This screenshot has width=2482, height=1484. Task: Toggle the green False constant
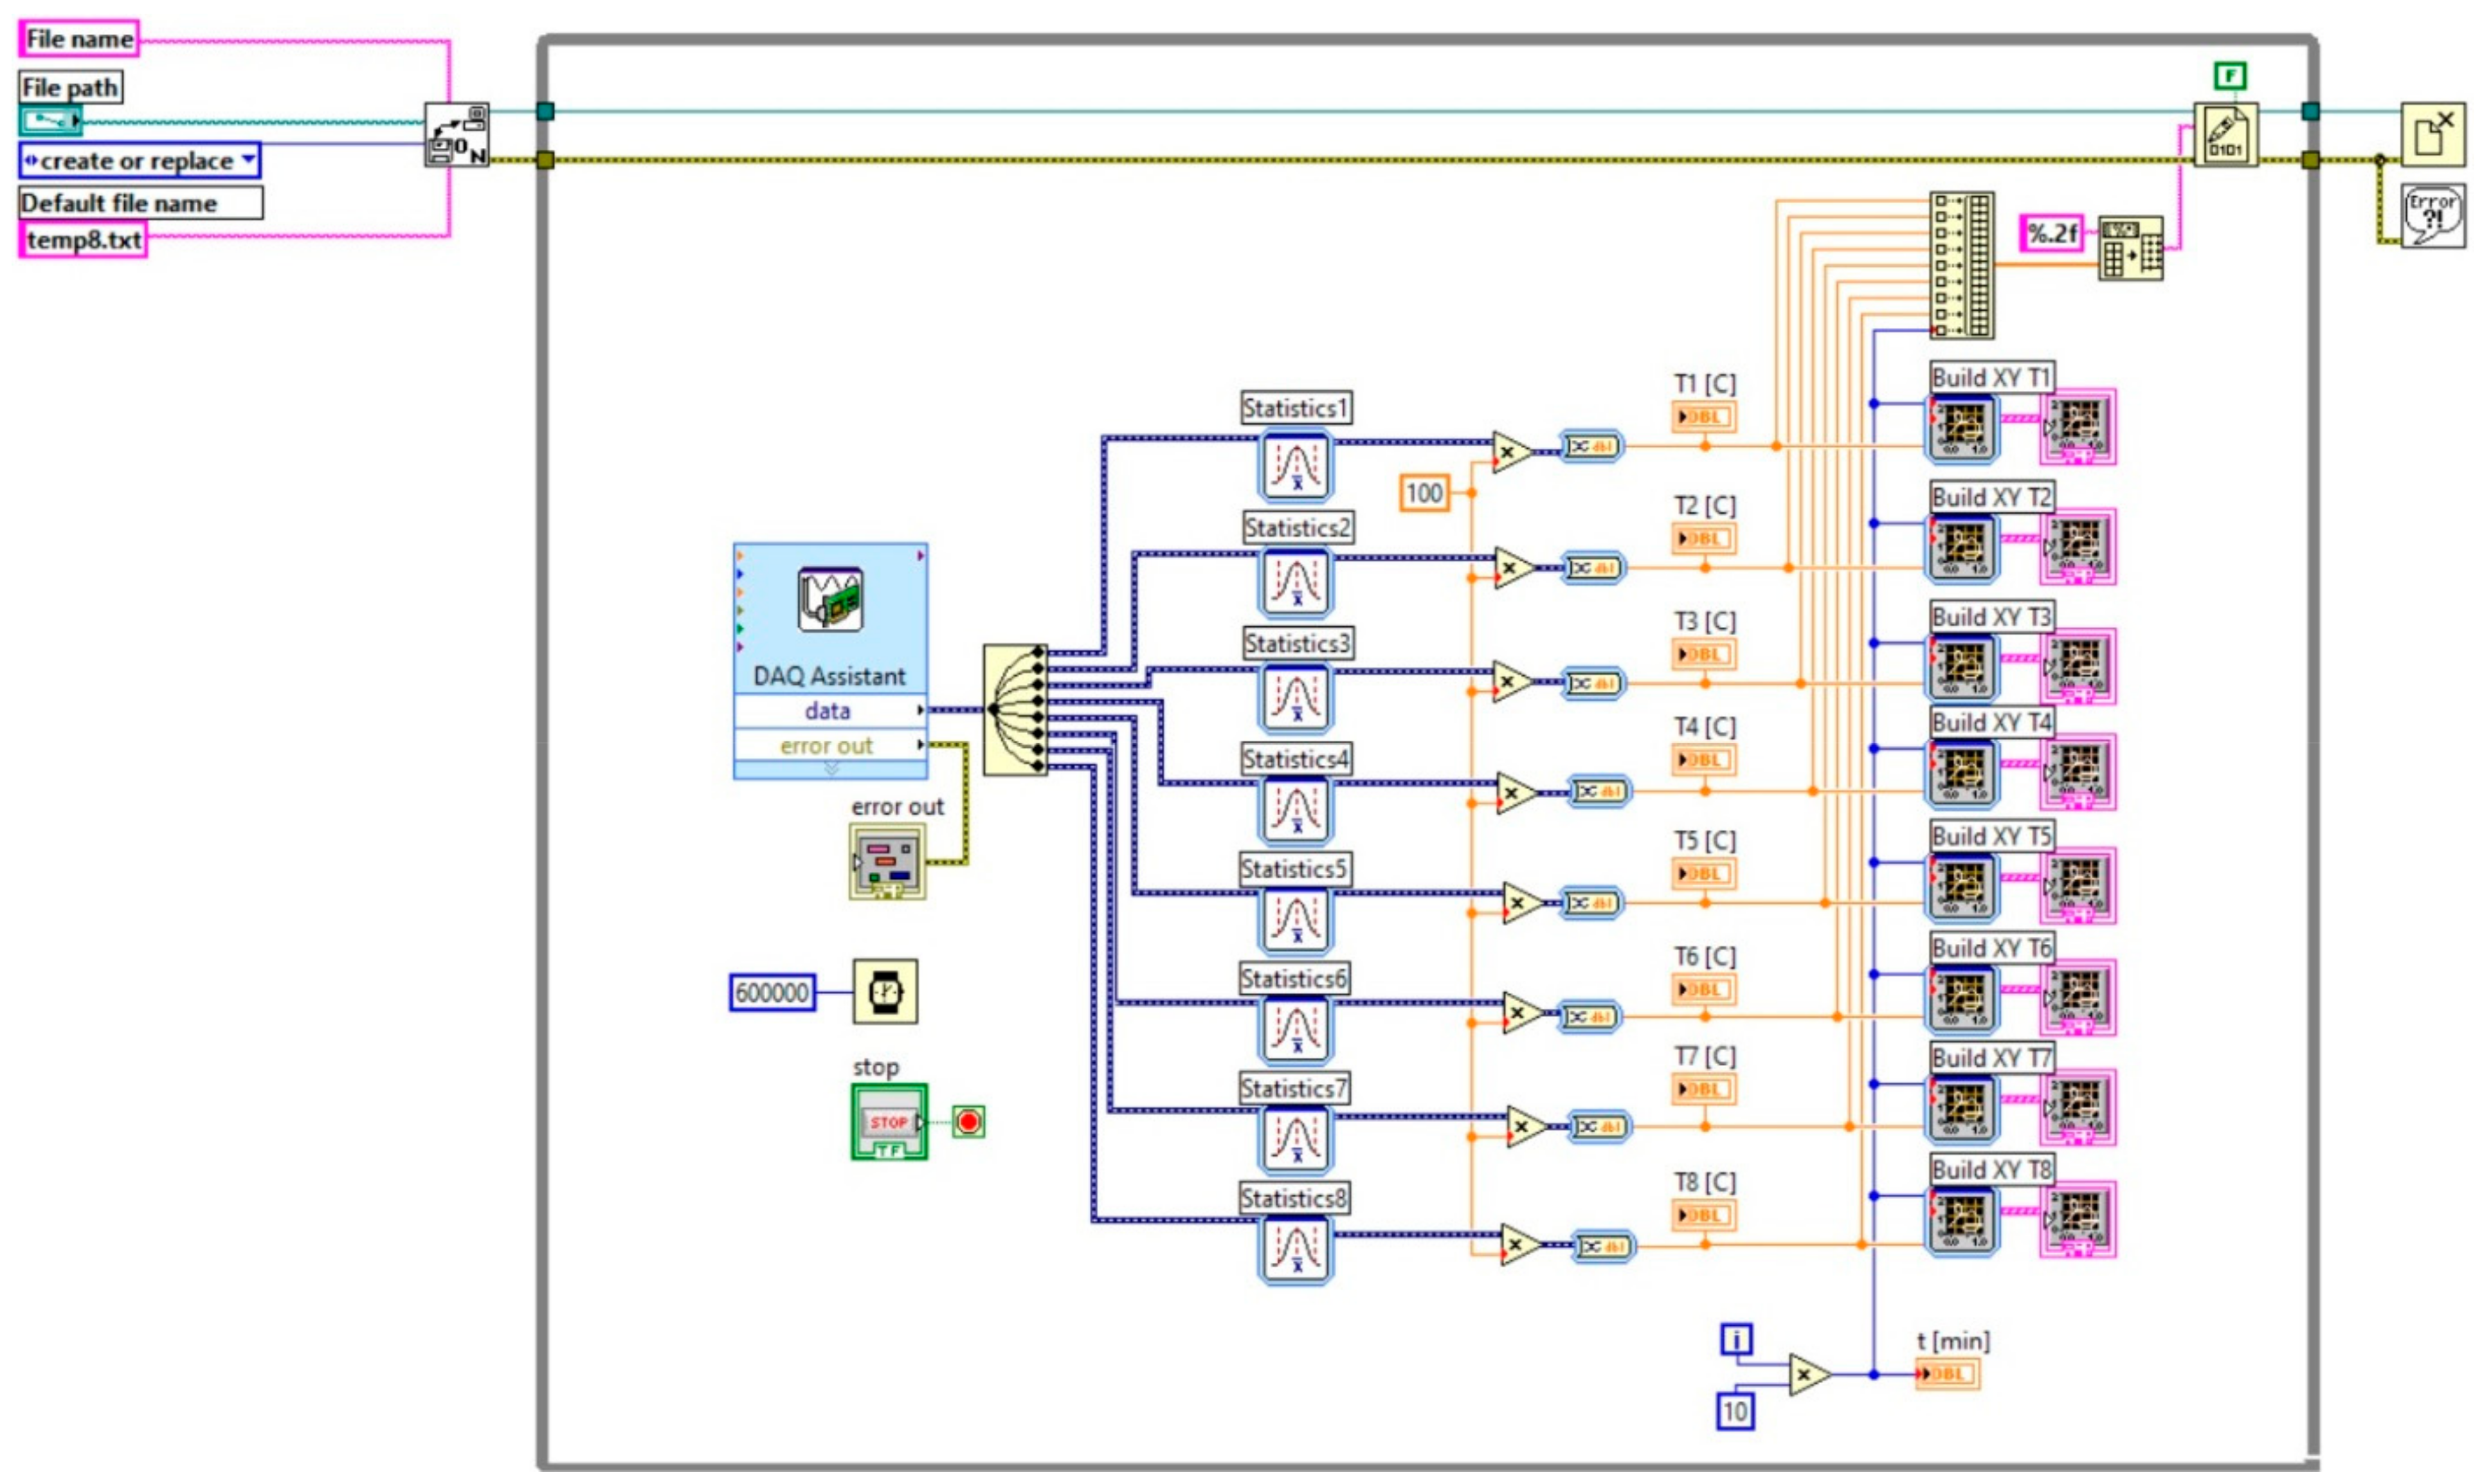point(2230,76)
